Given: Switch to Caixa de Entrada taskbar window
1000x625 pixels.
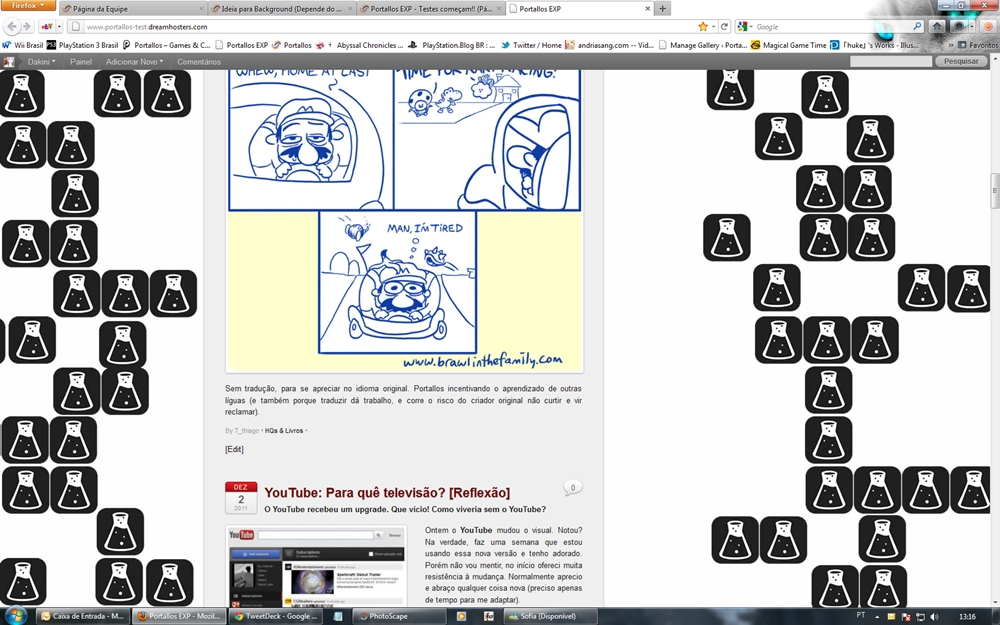Looking at the screenshot, I should (82, 616).
